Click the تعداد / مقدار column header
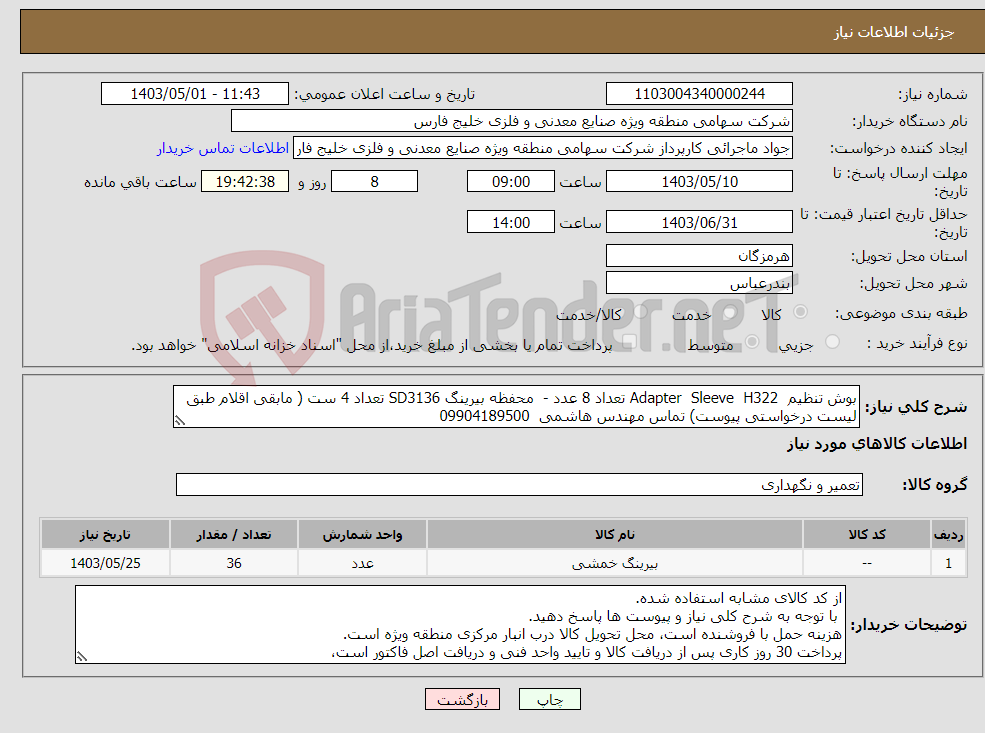This screenshot has width=985, height=733. (x=234, y=535)
